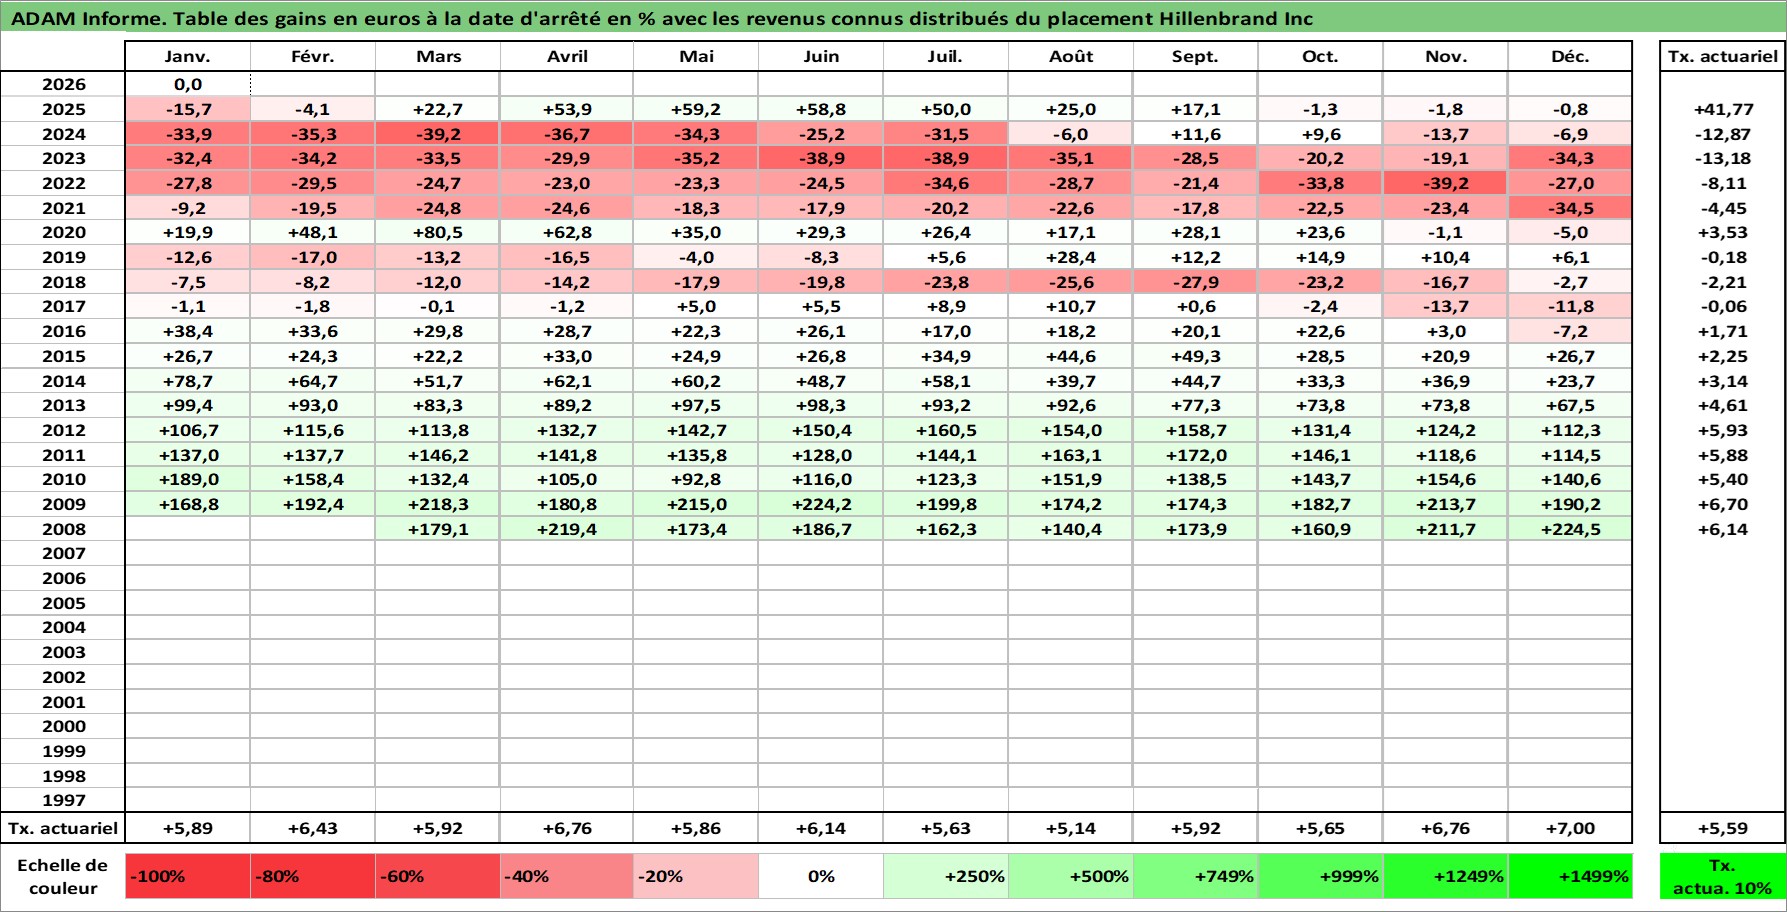Click the +78,7 cell in 2014
Screen dimensions: 1787x912
(x=188, y=381)
